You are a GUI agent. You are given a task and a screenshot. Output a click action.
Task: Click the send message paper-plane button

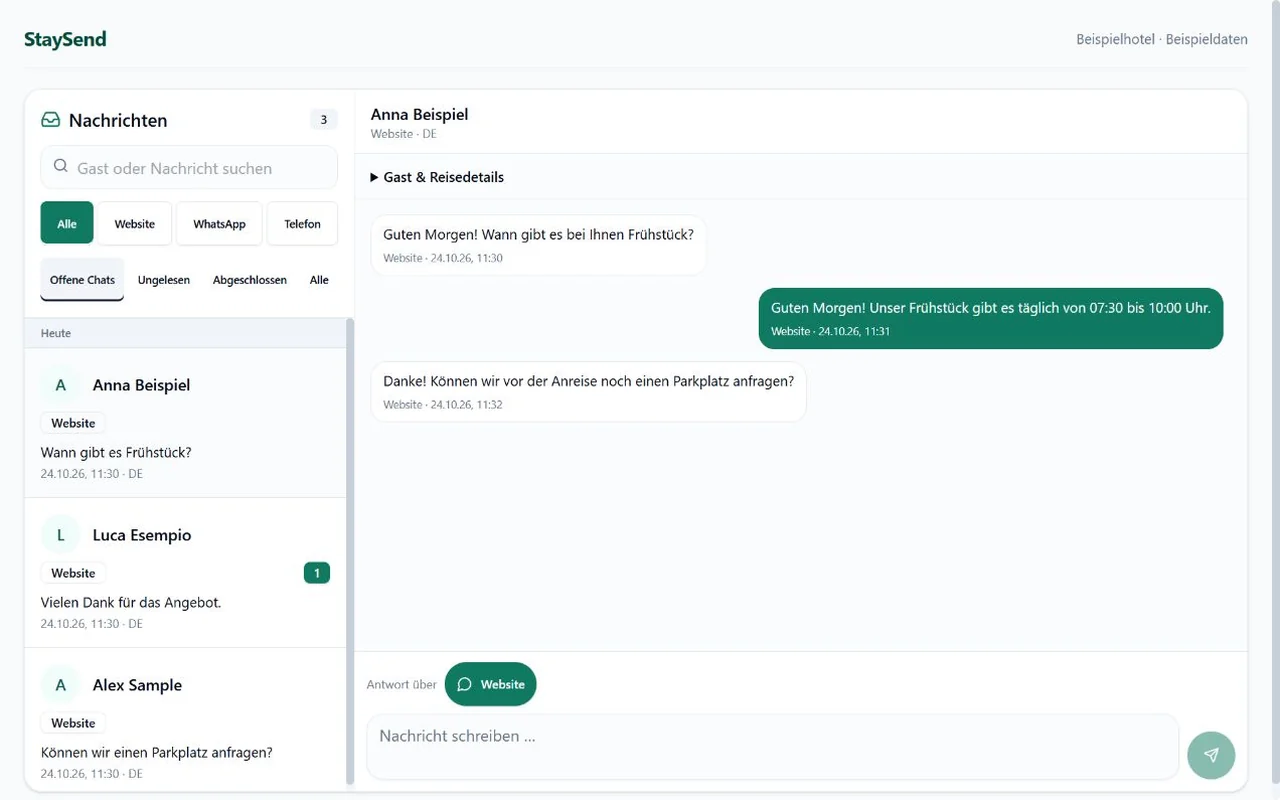(1211, 755)
